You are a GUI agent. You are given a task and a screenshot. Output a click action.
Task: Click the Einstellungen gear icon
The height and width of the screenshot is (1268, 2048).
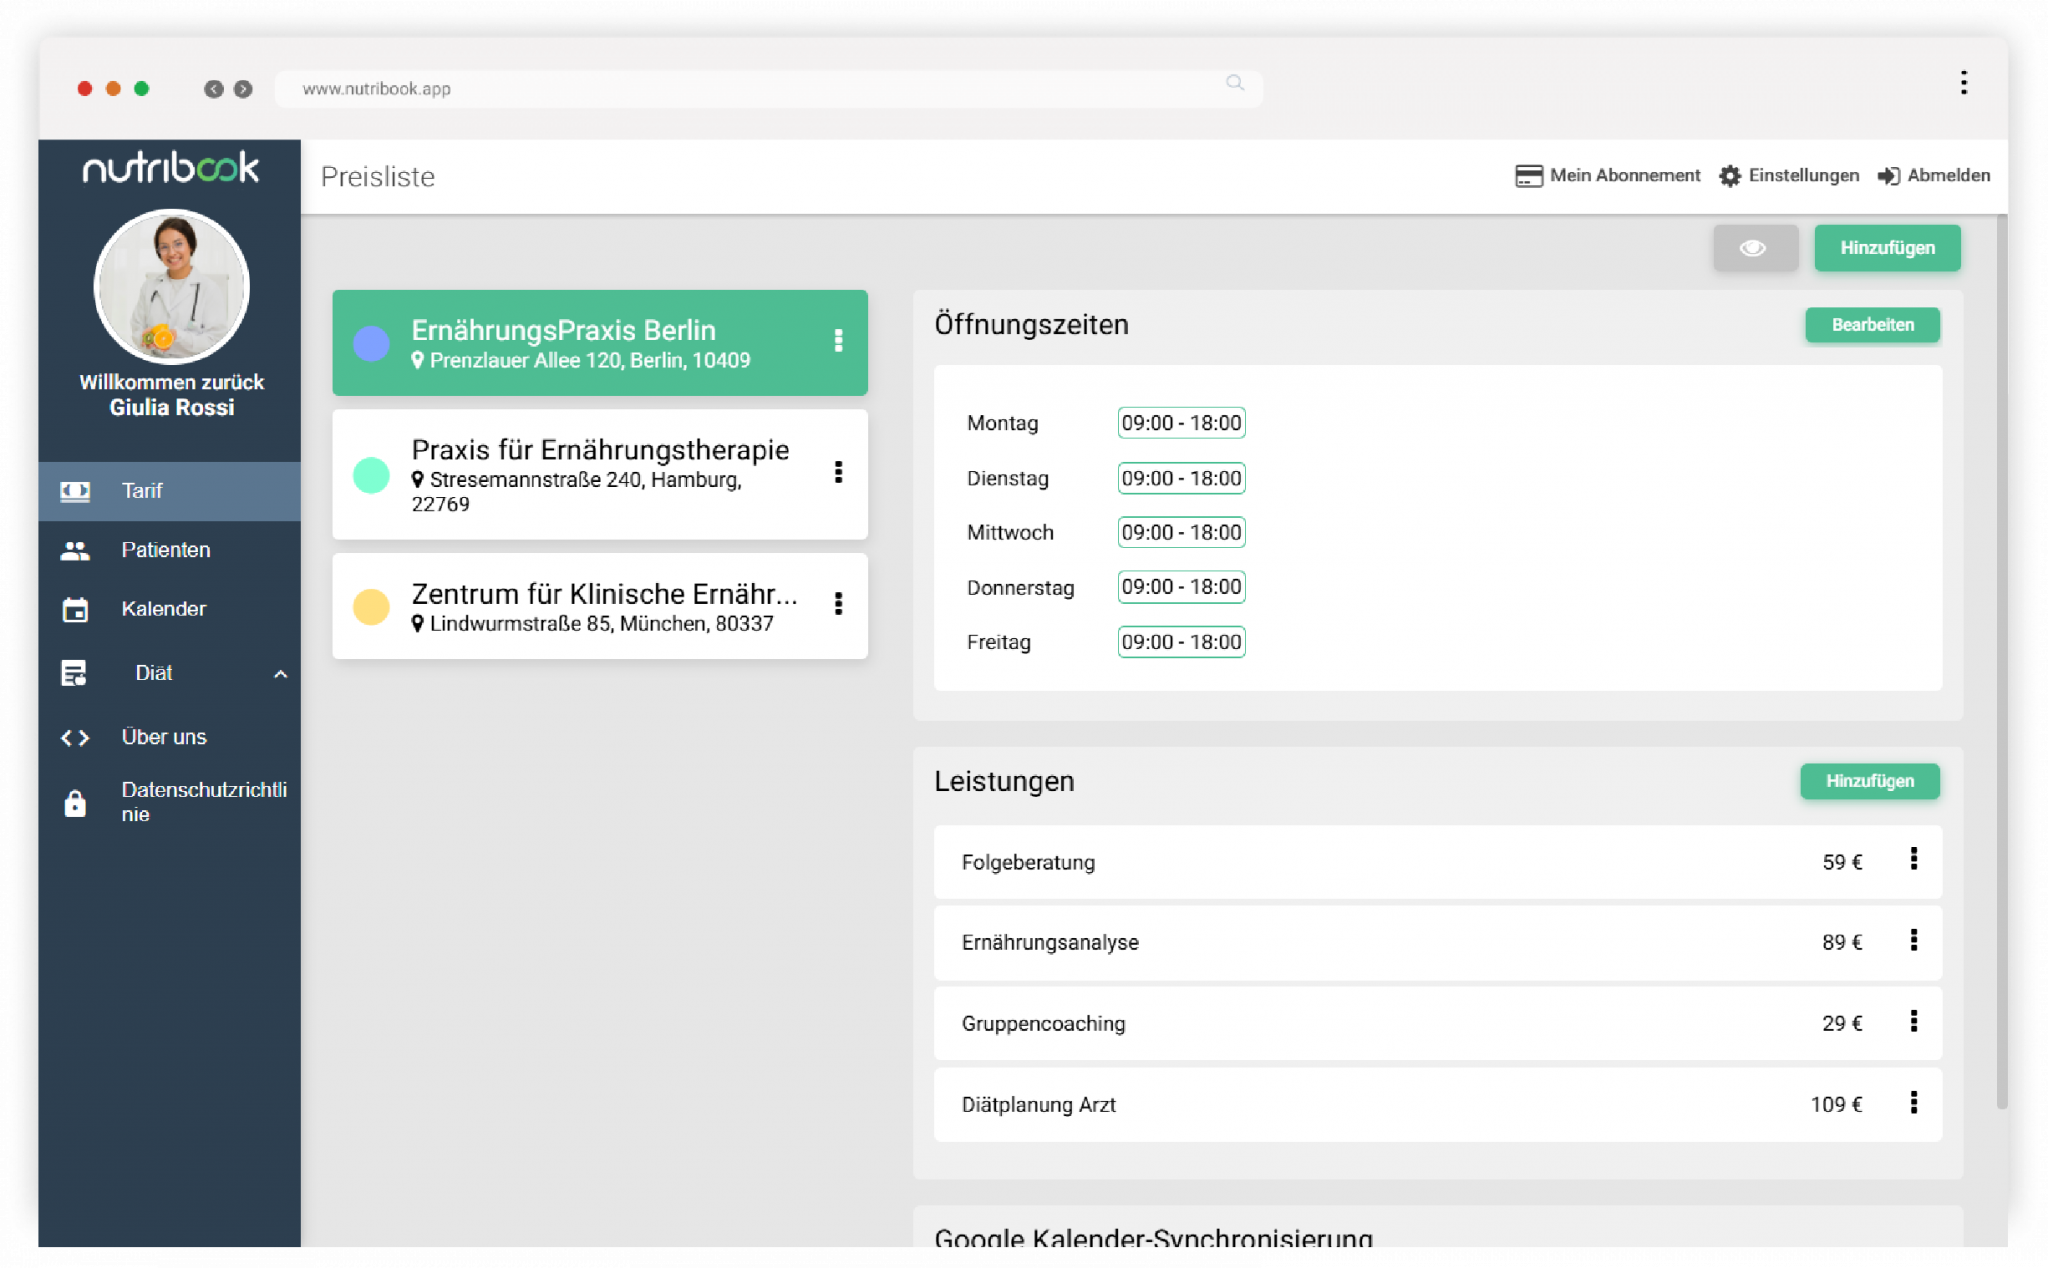click(1729, 176)
